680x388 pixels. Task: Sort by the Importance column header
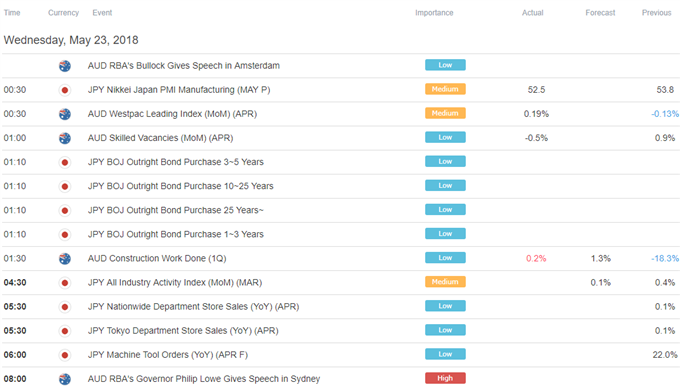(434, 13)
